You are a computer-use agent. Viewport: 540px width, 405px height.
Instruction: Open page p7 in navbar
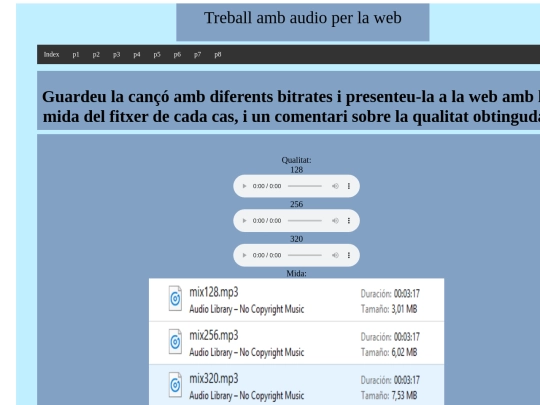197,54
